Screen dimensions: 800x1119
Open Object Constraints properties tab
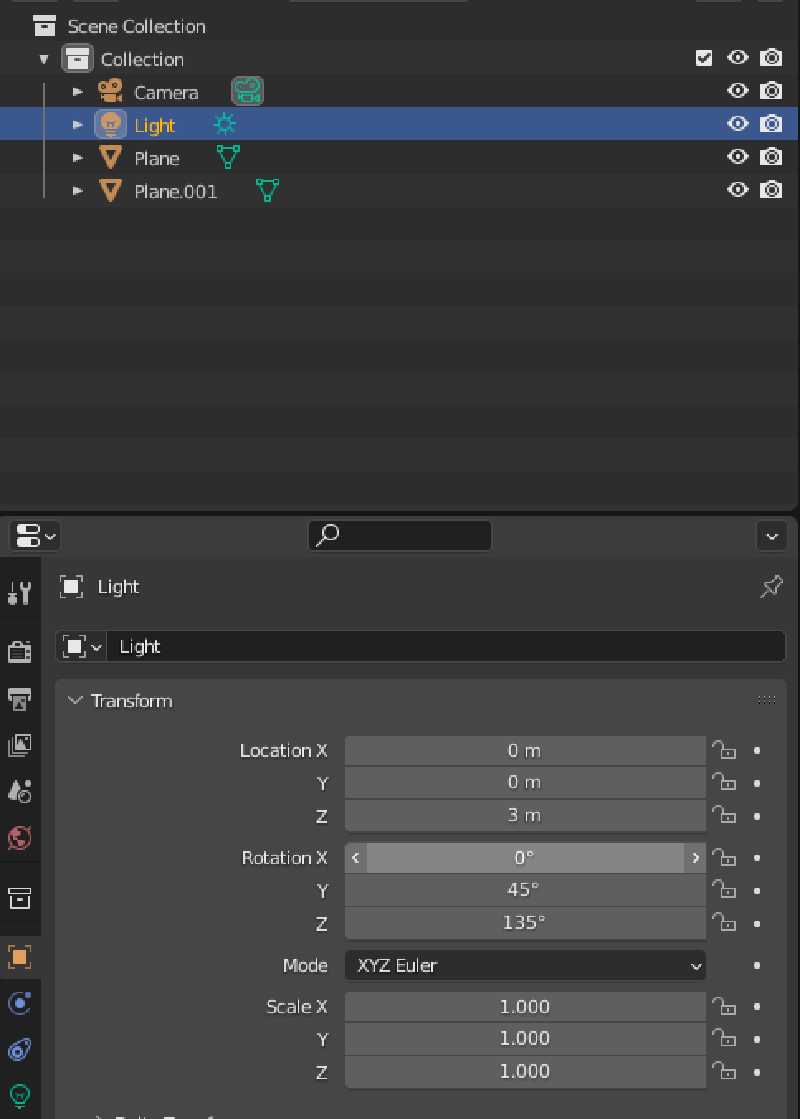(x=19, y=1050)
